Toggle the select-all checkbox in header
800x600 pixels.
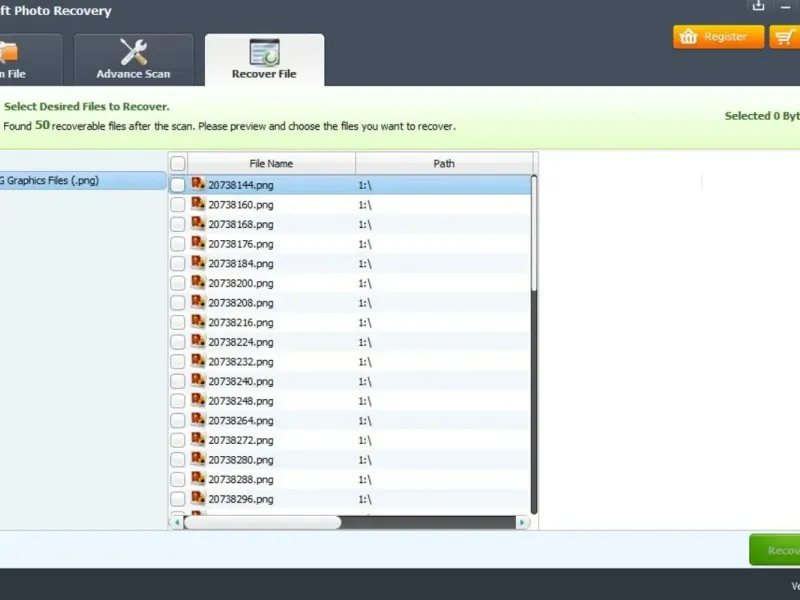(x=178, y=163)
